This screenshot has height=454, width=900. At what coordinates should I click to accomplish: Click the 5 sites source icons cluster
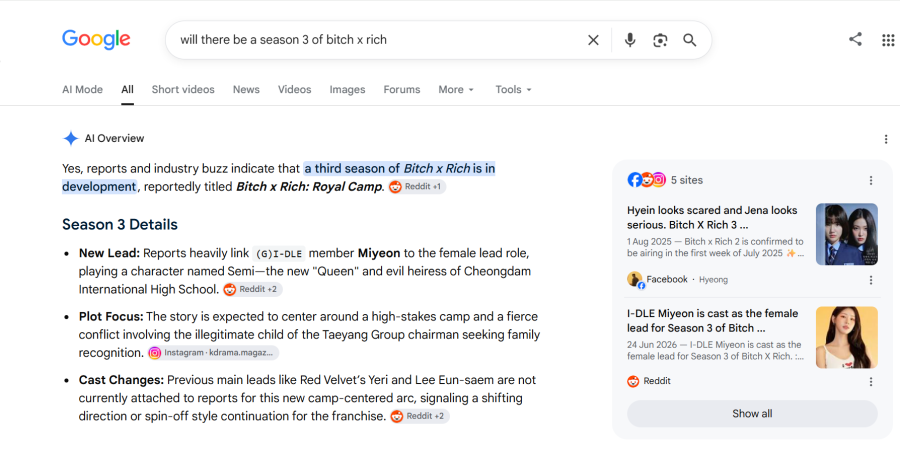(x=646, y=180)
